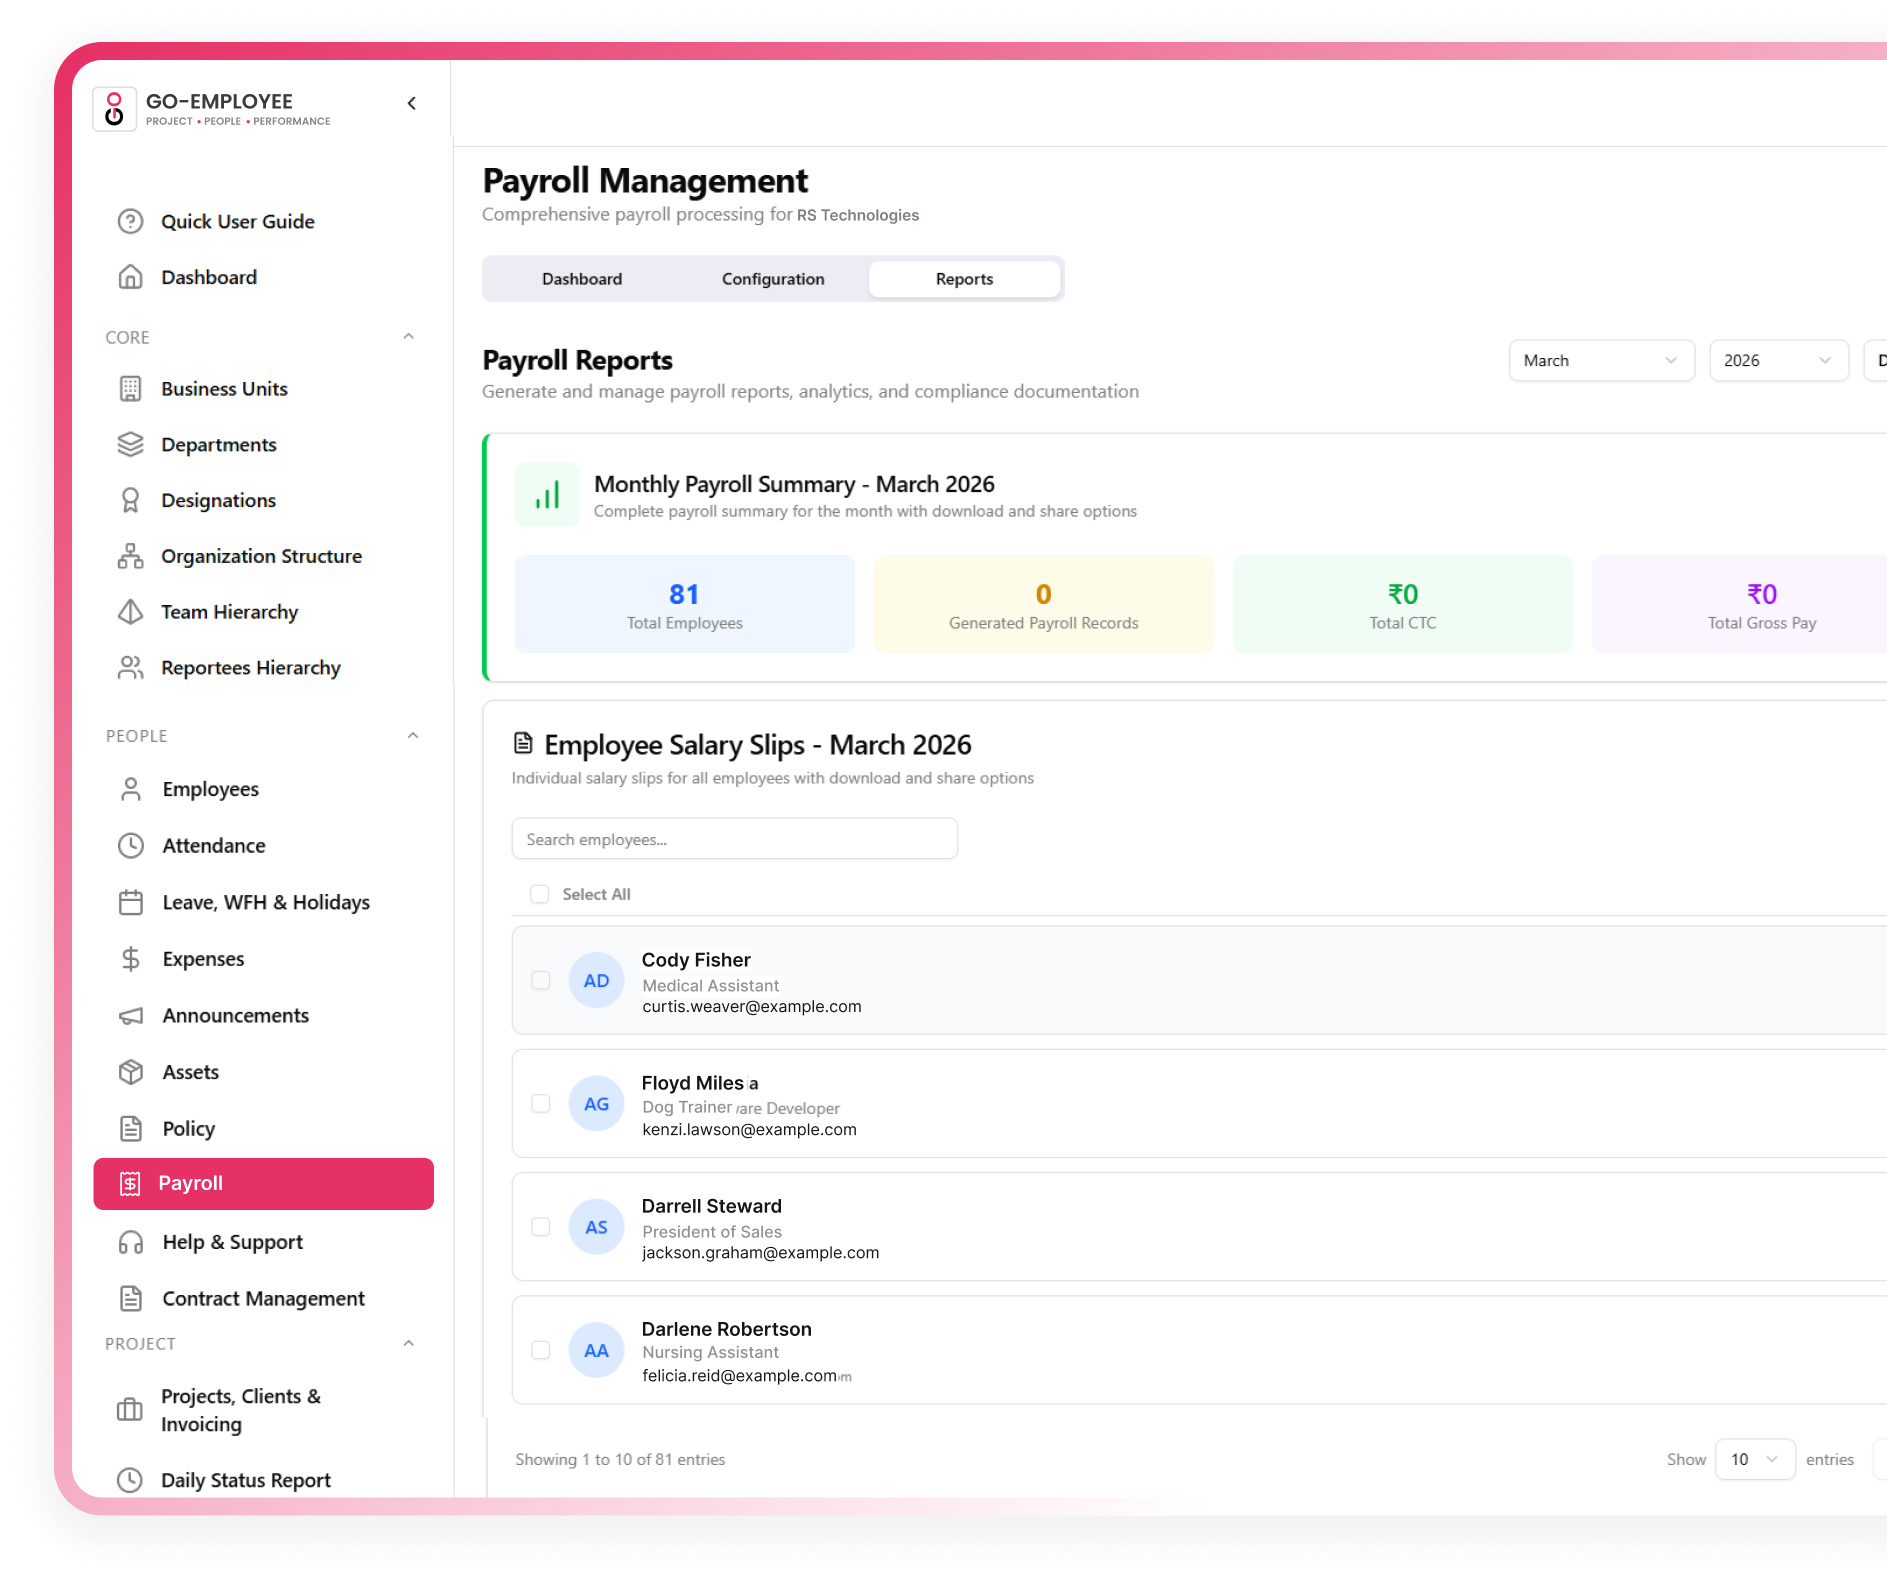Click Floyd Miles's AG avatar
1887x1582 pixels.
(597, 1103)
